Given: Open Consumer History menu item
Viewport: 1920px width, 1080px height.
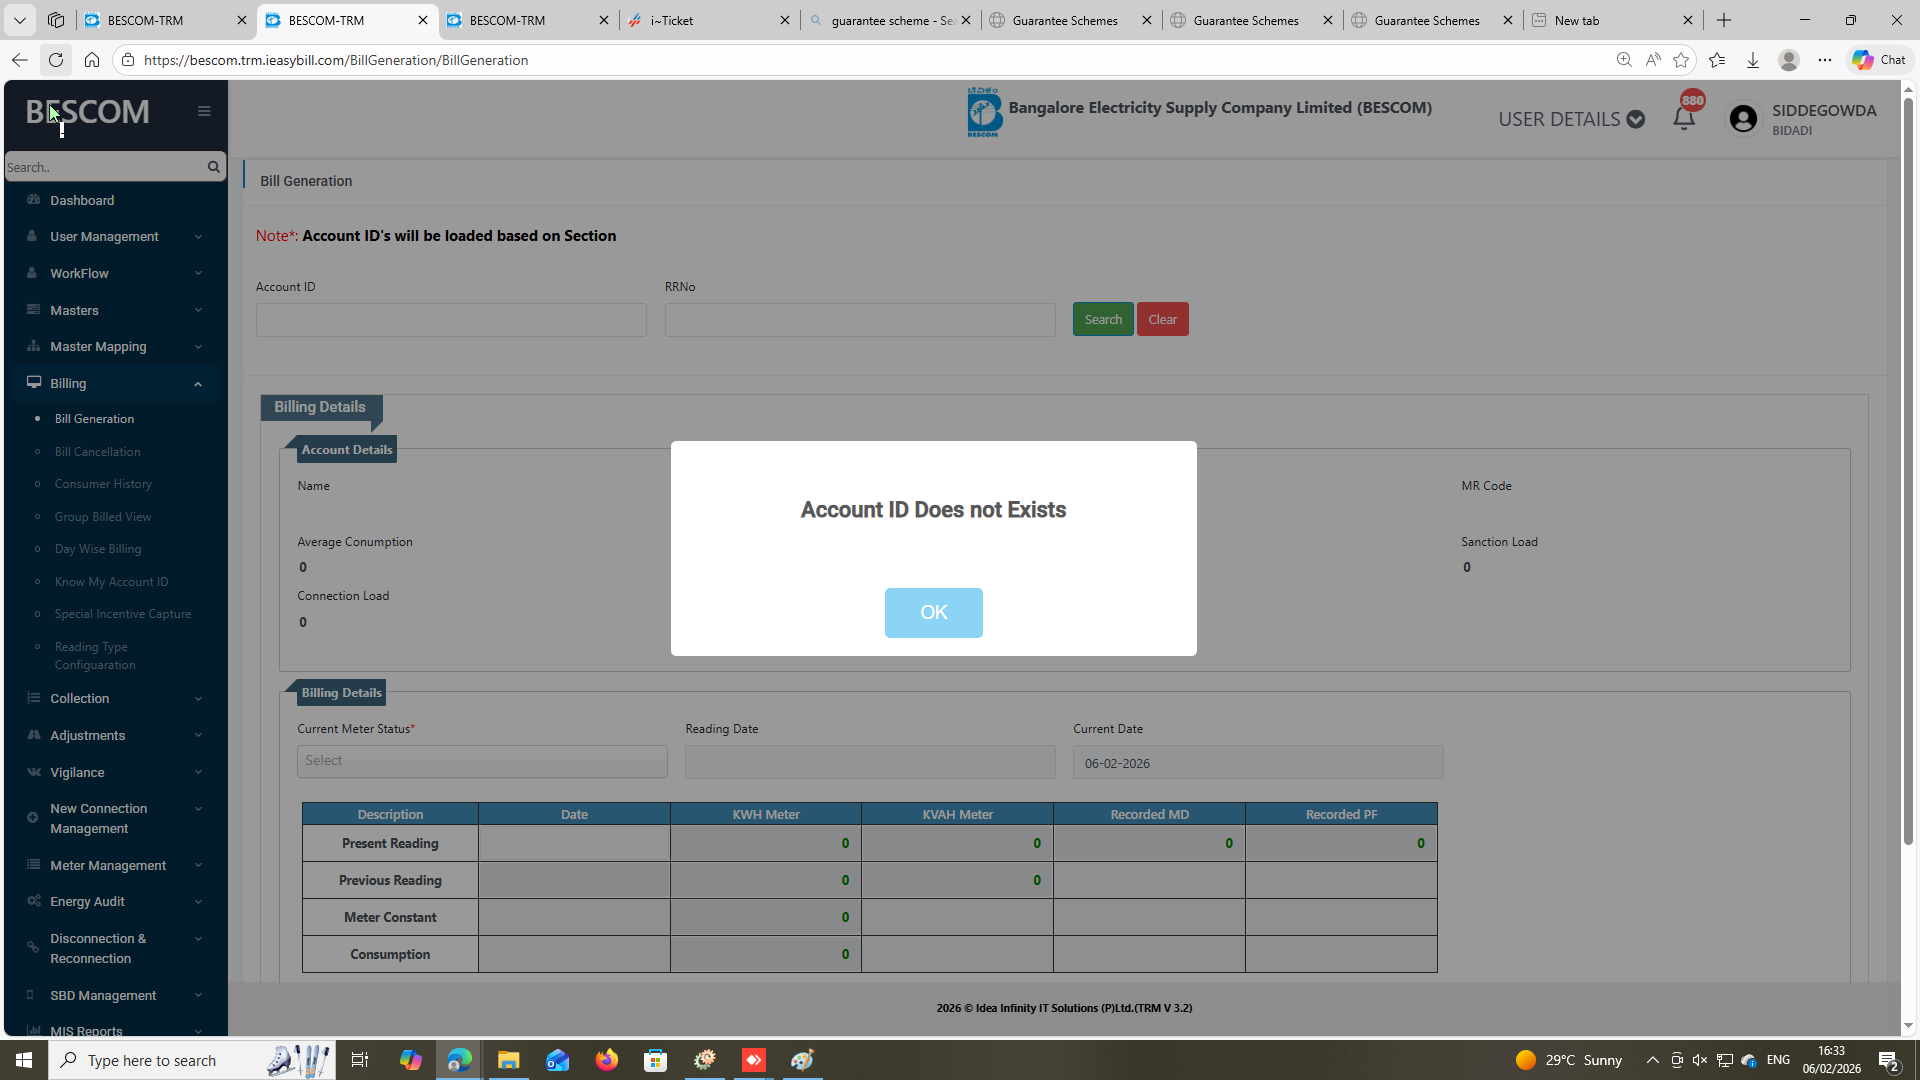Looking at the screenshot, I should (103, 484).
